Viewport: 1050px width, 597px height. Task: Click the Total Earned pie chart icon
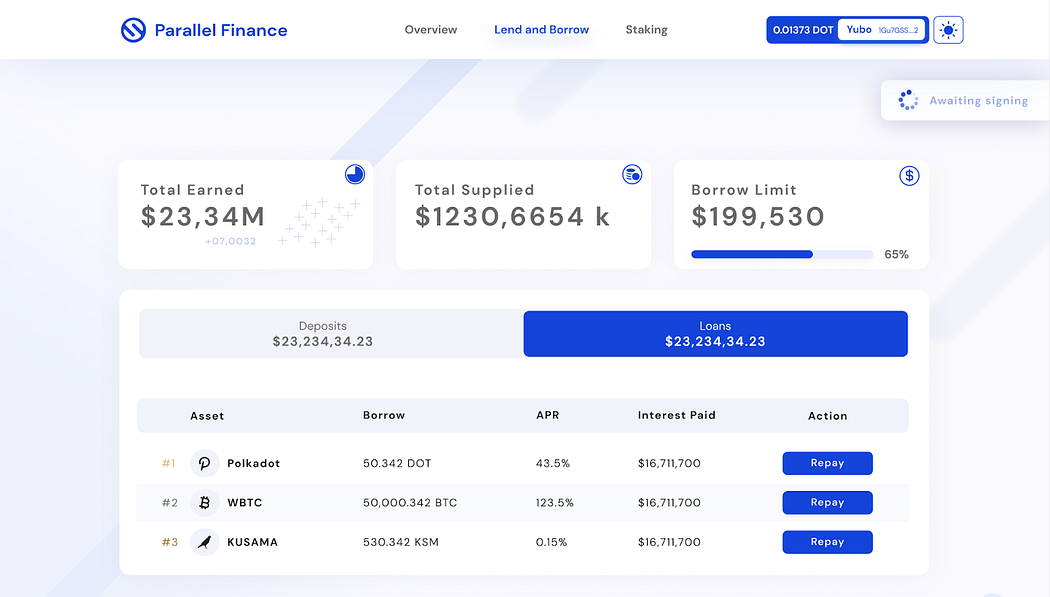(x=355, y=175)
